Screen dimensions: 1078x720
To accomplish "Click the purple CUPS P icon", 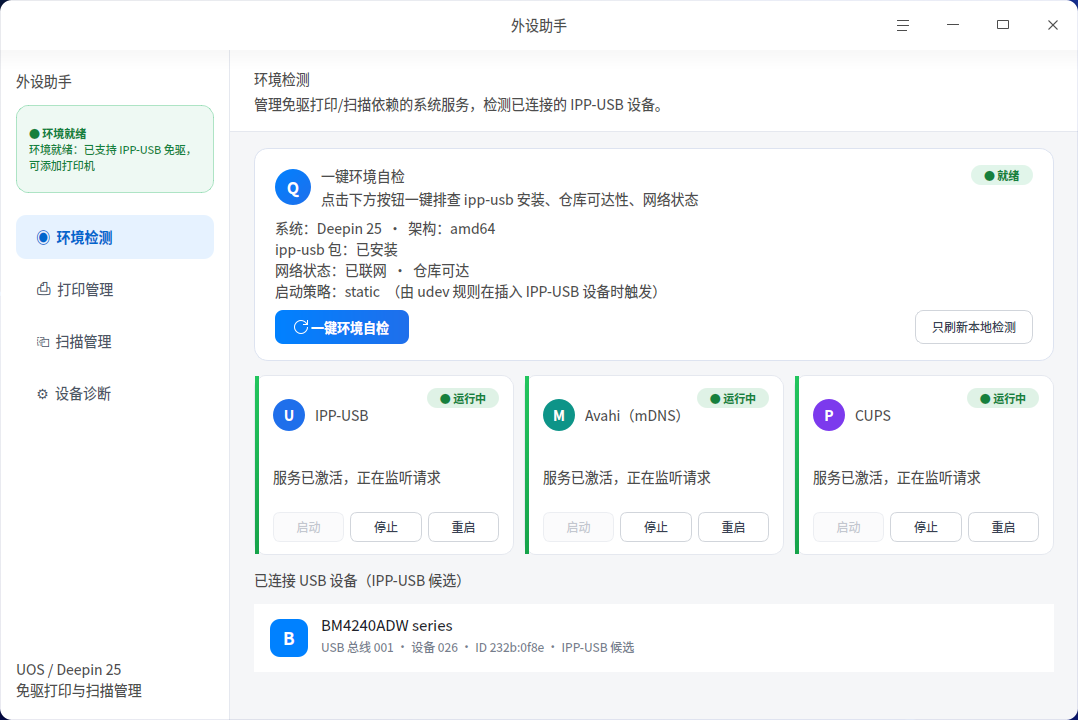I will (x=828, y=415).
